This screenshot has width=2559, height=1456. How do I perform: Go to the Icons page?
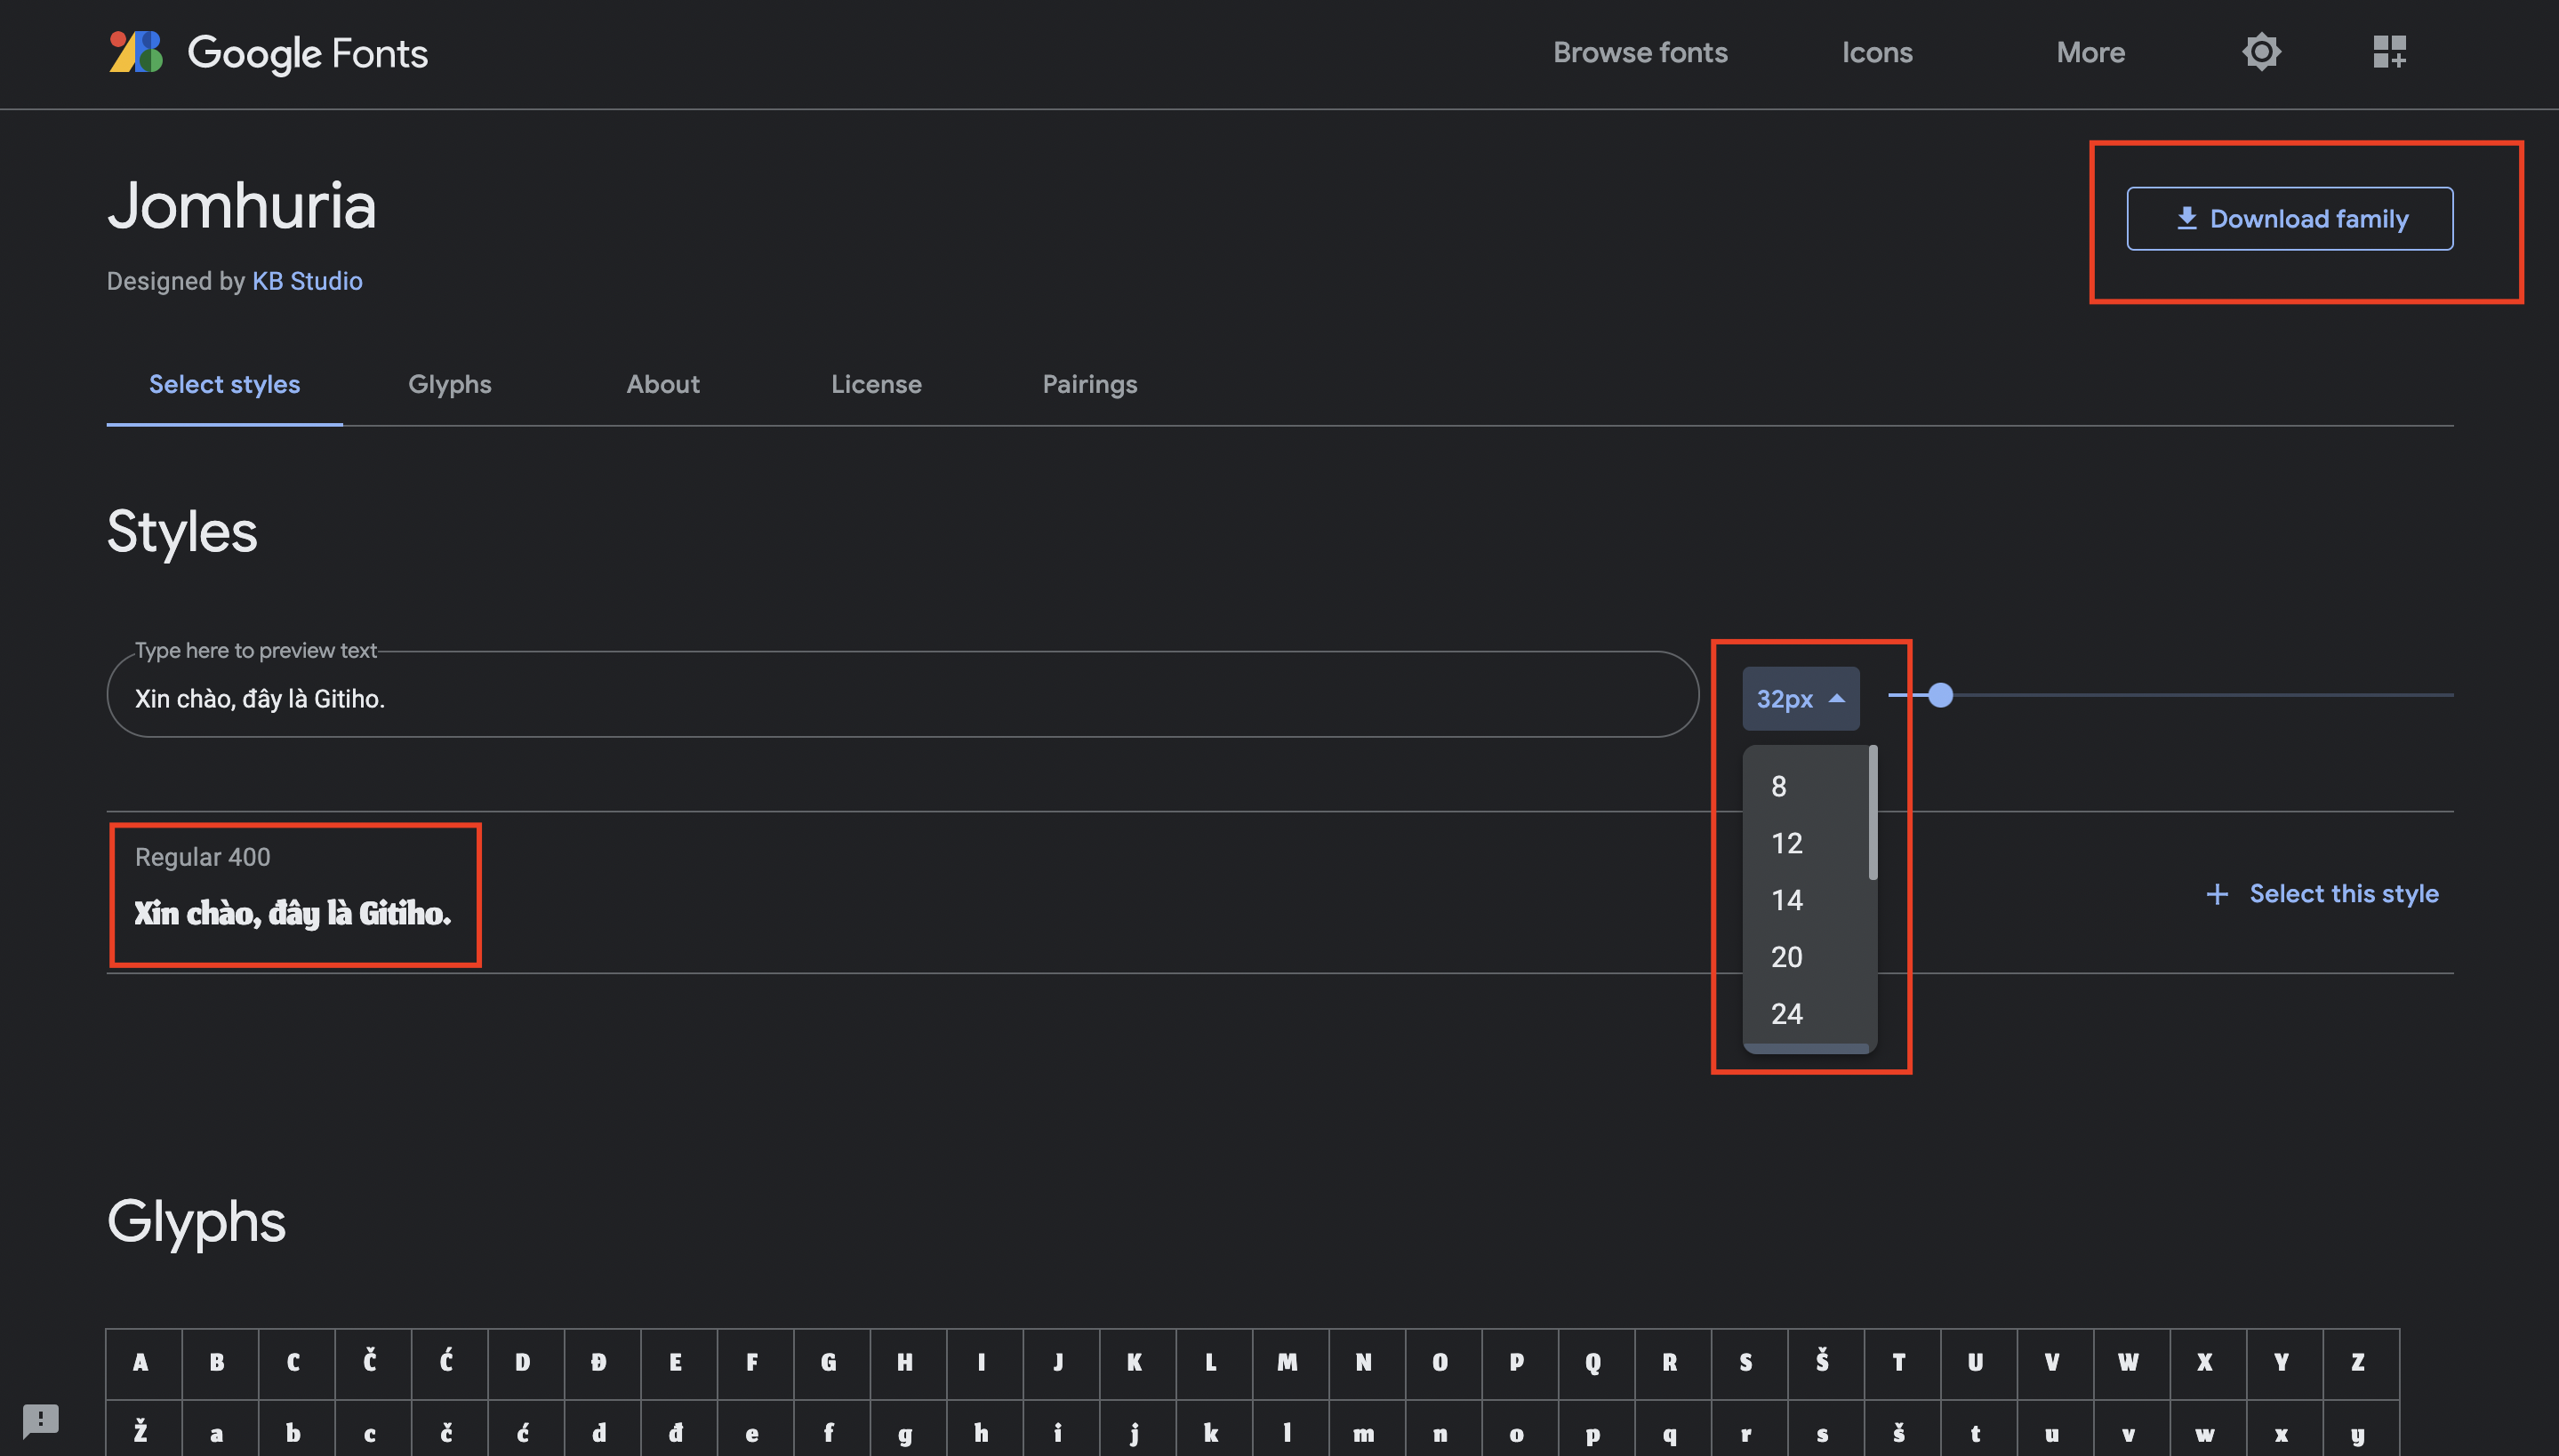(1877, 52)
